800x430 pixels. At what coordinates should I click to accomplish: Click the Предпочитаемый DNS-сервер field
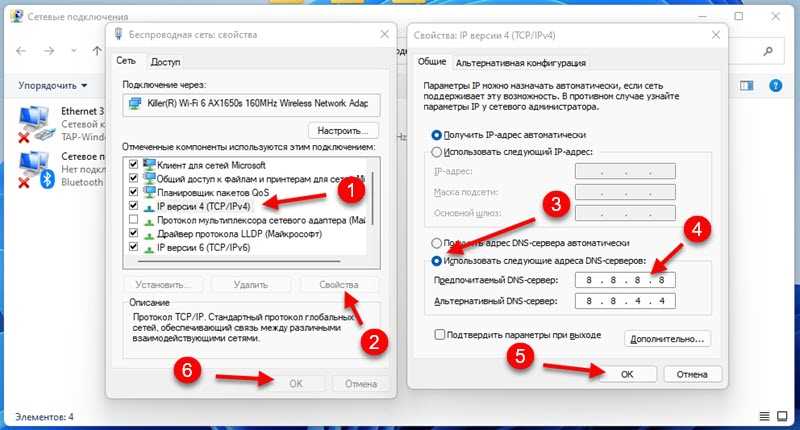(625, 280)
